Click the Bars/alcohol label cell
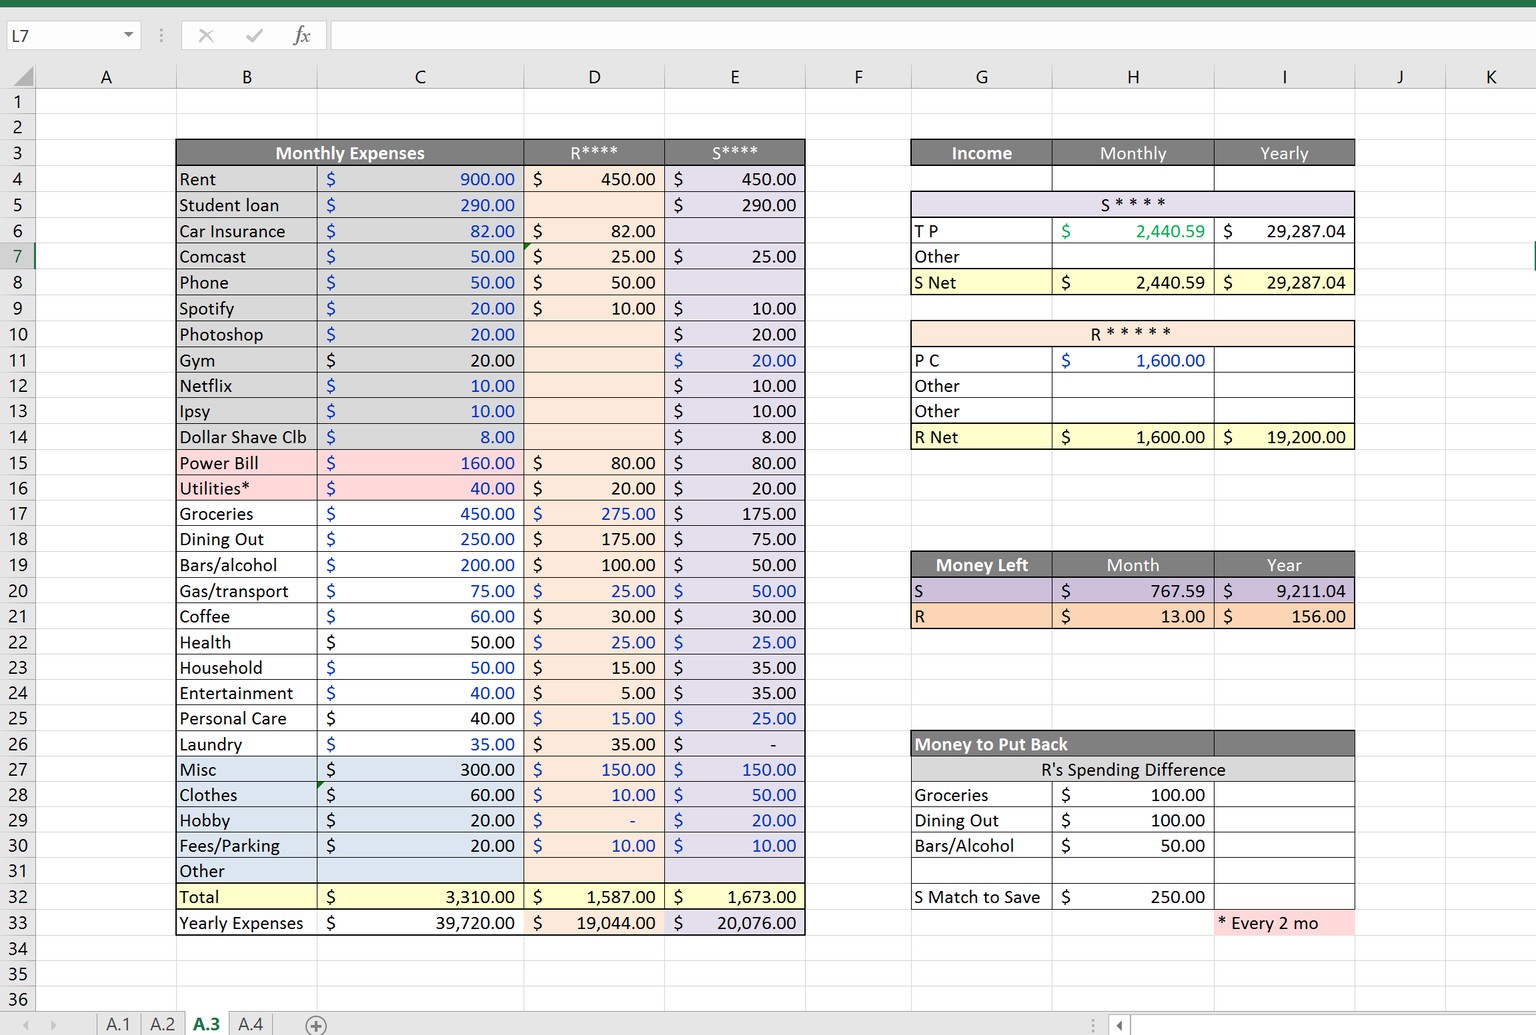 pyautogui.click(x=247, y=565)
